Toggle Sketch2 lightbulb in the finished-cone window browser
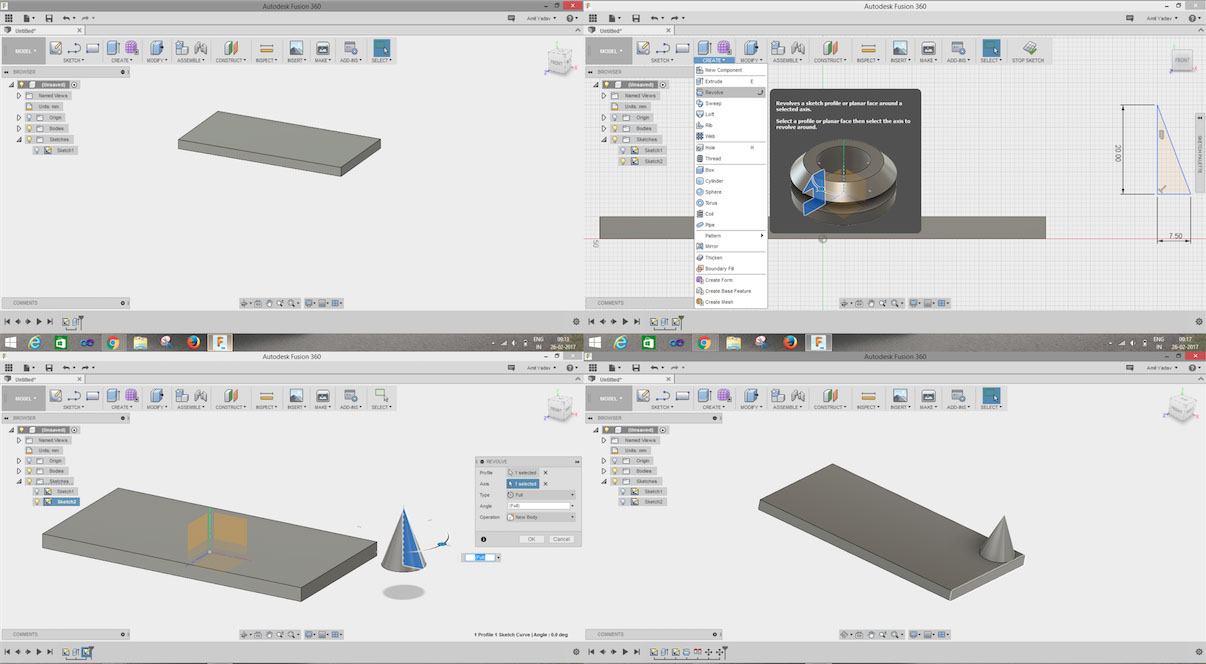This screenshot has width=1206, height=664. 622,501
